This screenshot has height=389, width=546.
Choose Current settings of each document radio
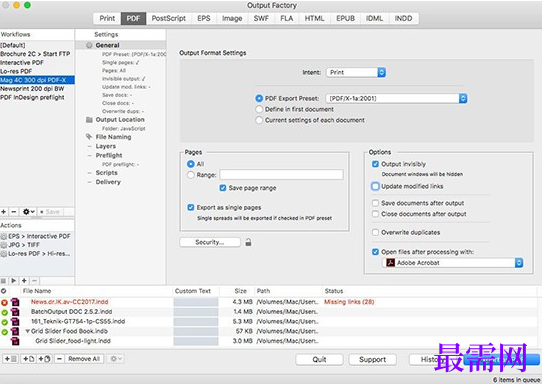[x=259, y=120]
